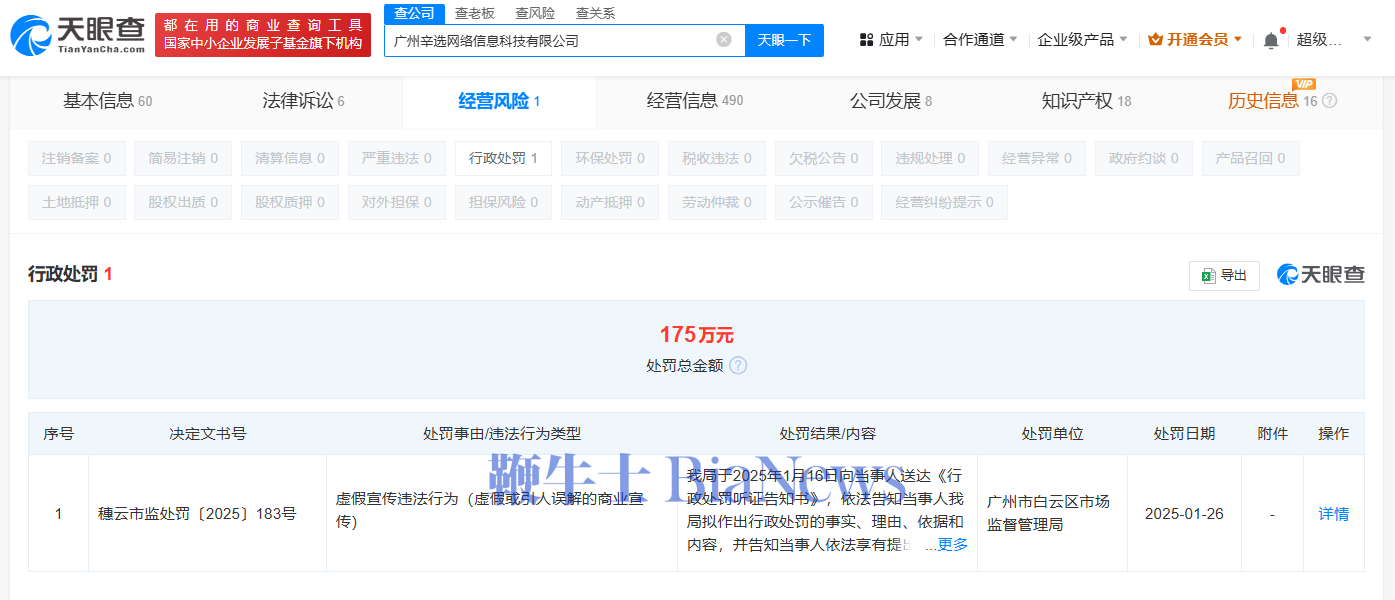Open the 企业级产品 dropdown menu
Viewport: 1395px width, 600px height.
pos(1075,37)
